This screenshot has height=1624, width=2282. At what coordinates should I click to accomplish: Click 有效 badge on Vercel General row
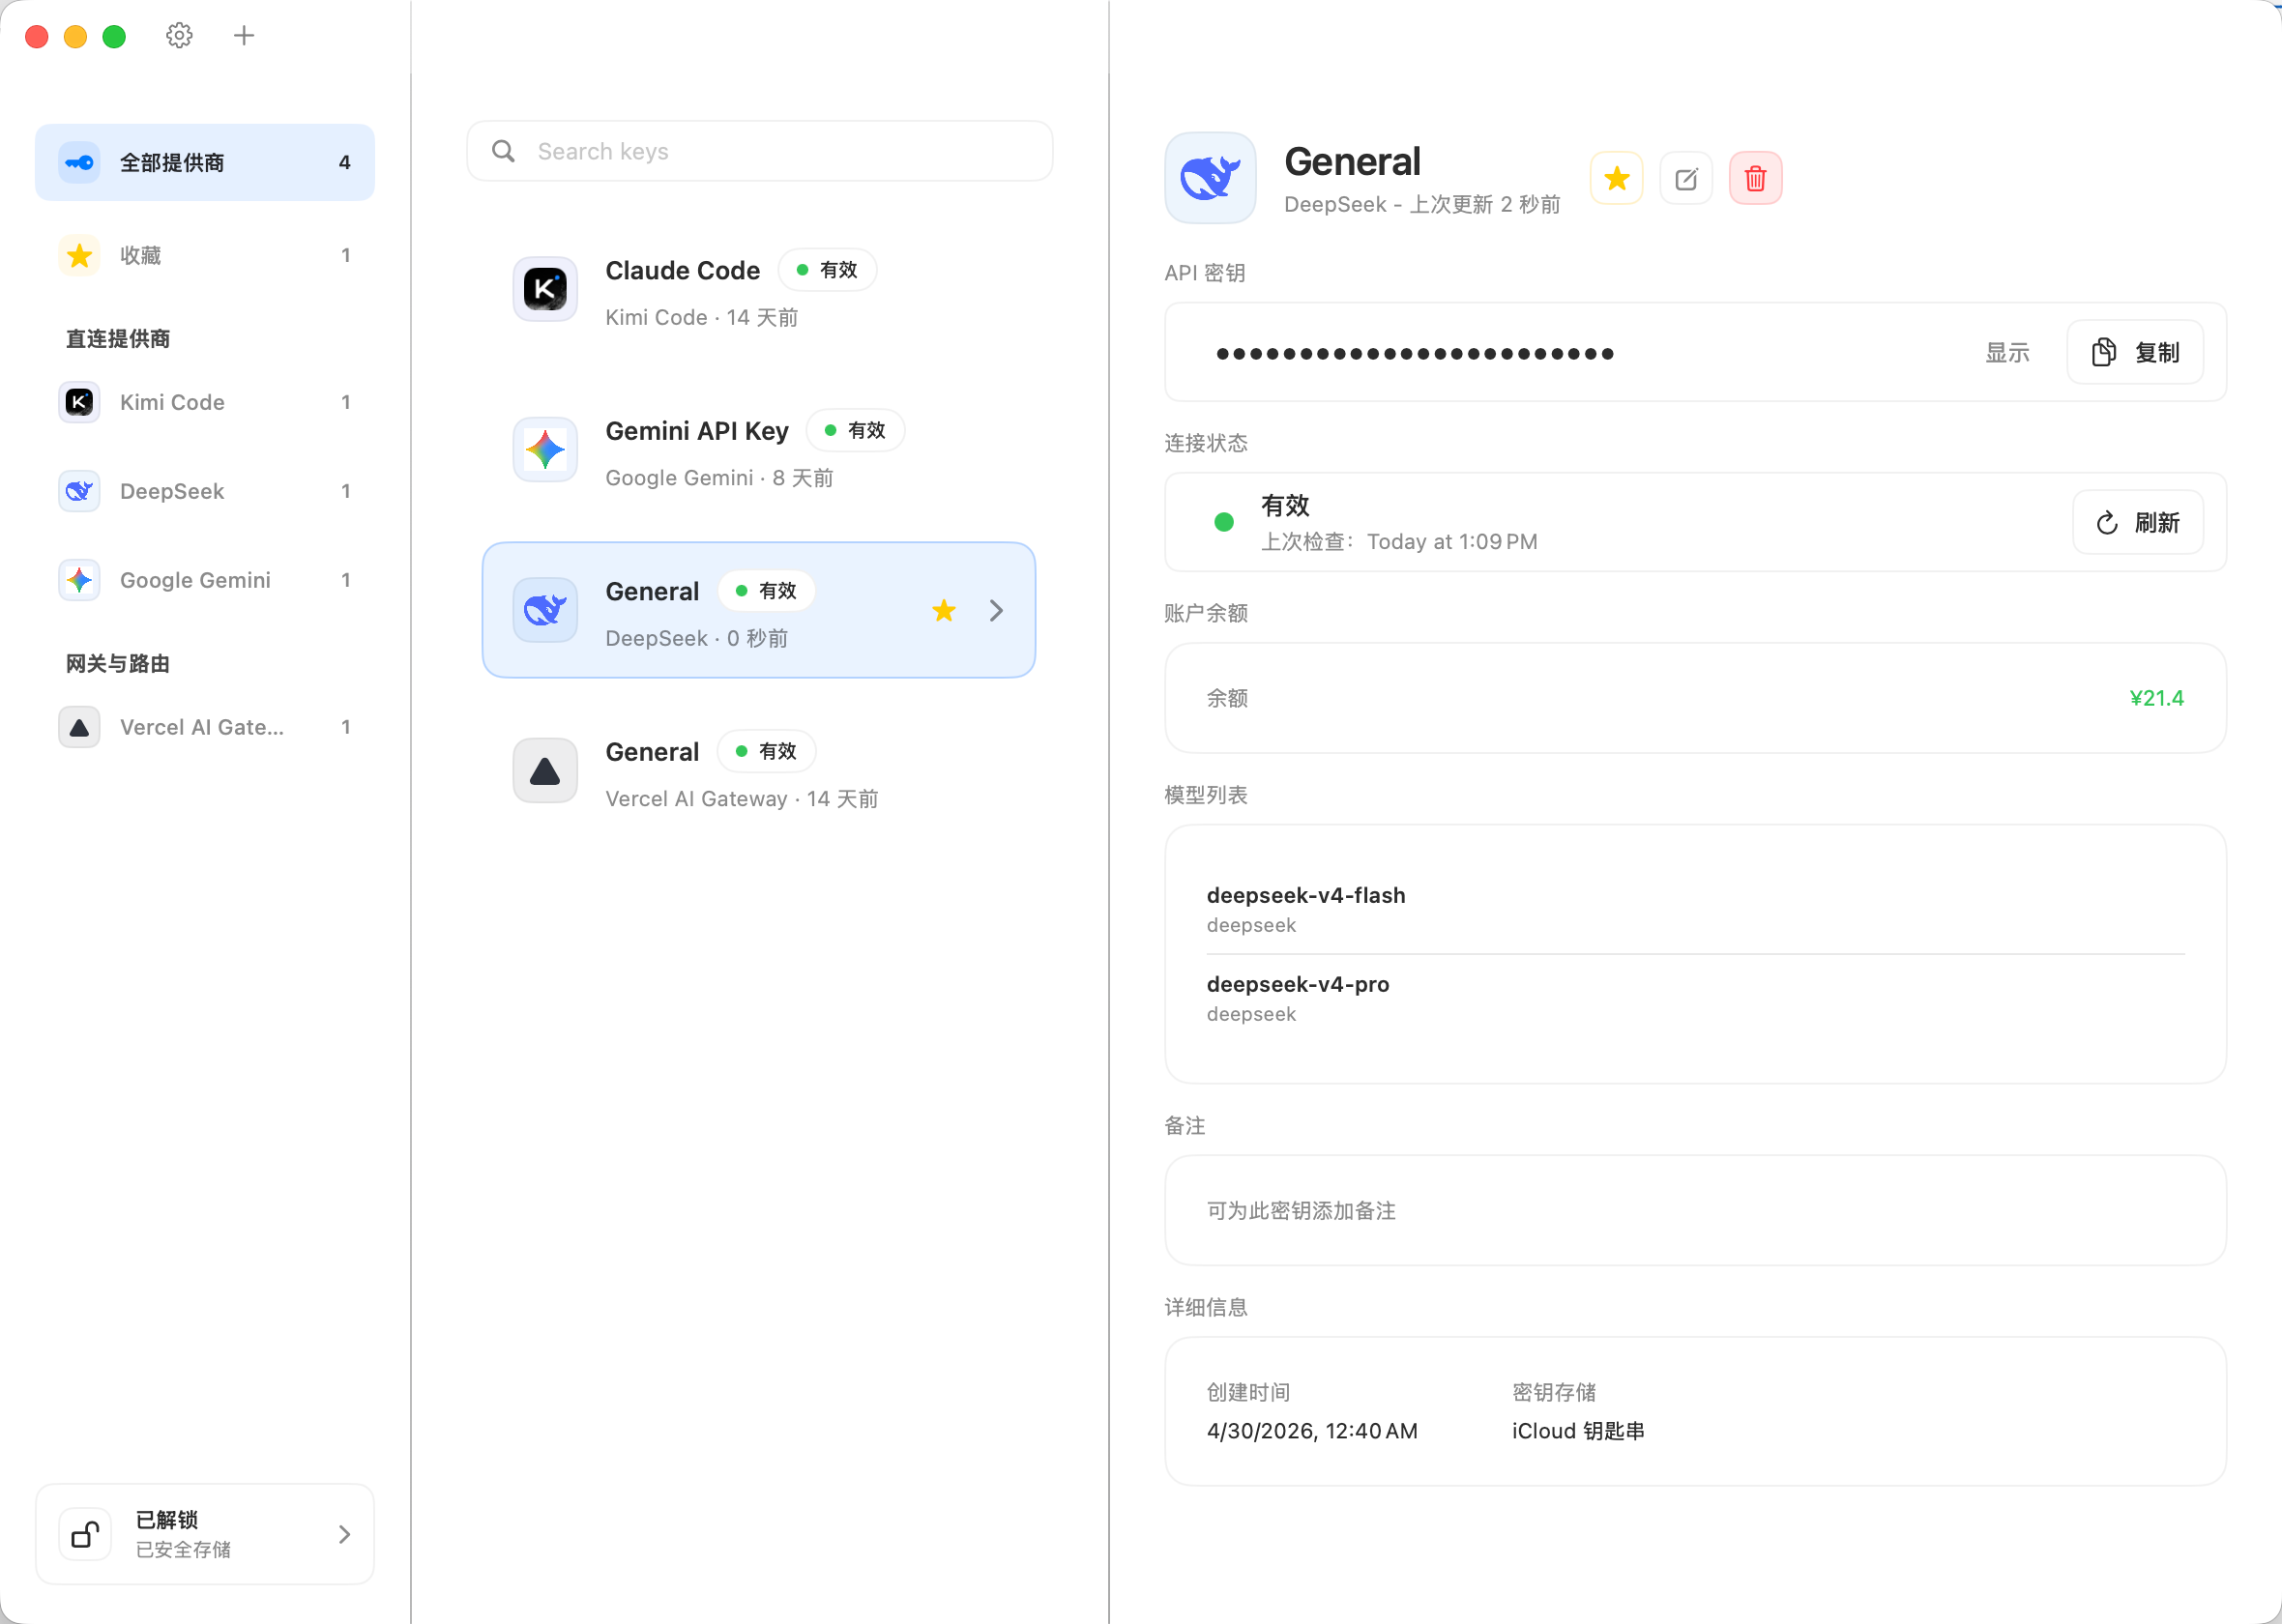(x=766, y=751)
